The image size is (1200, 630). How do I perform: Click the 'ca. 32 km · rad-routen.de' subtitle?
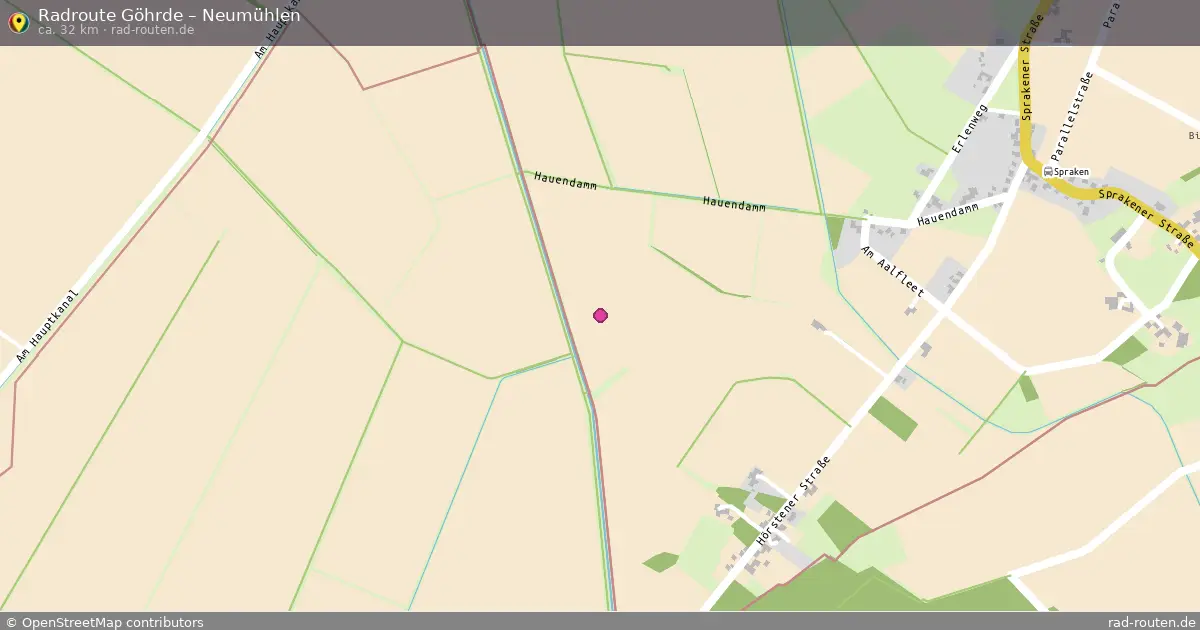116,30
